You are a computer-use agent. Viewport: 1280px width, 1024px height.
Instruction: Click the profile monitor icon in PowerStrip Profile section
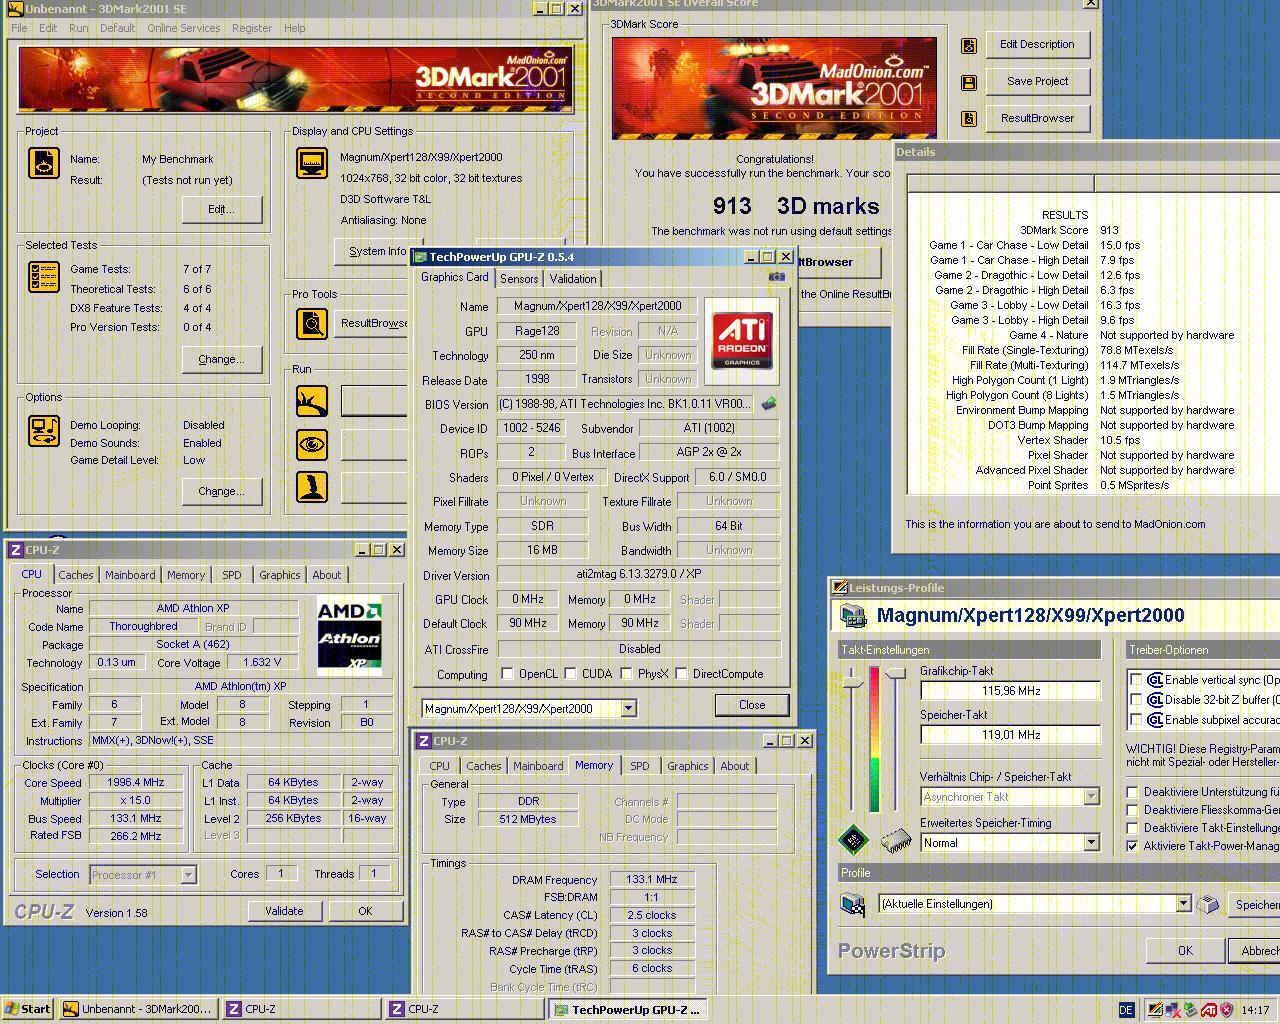(x=853, y=904)
